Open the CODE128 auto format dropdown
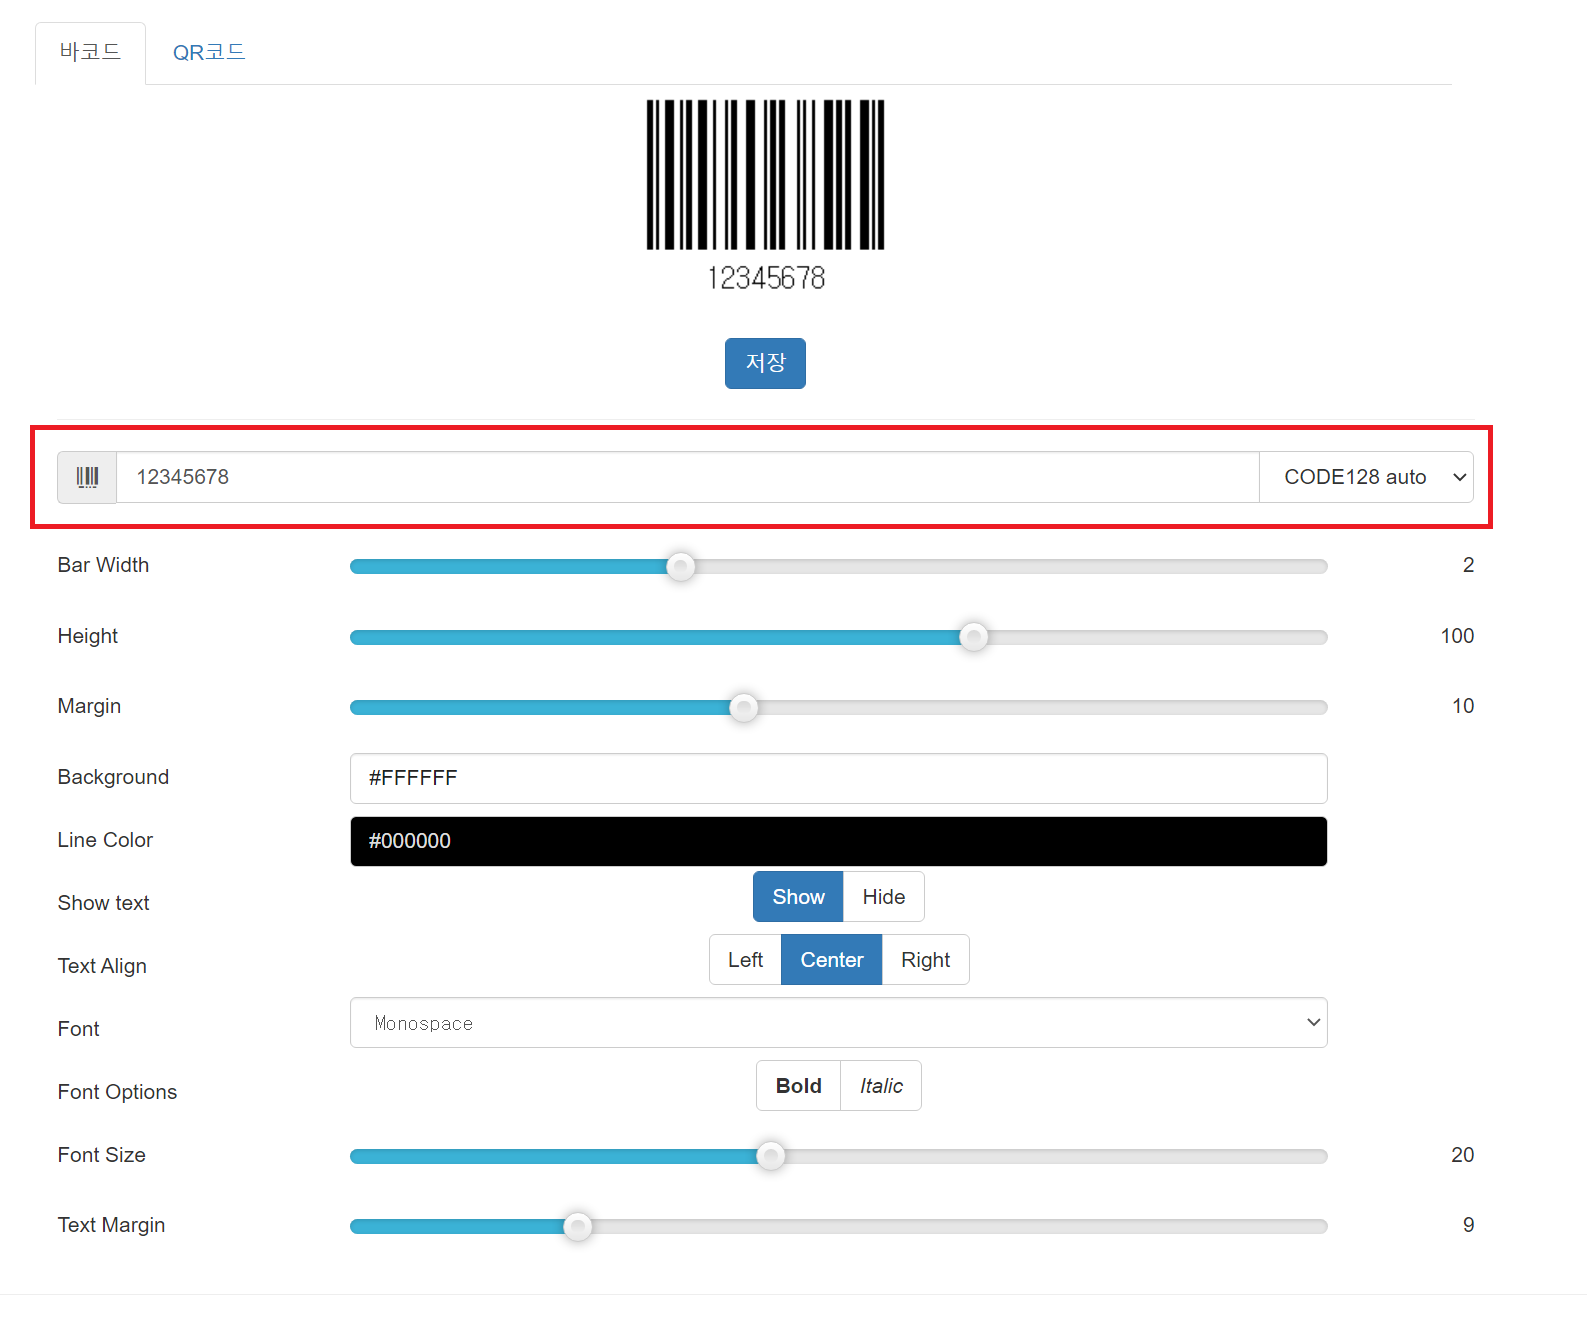Screen dimensions: 1587x1326 [1366, 477]
